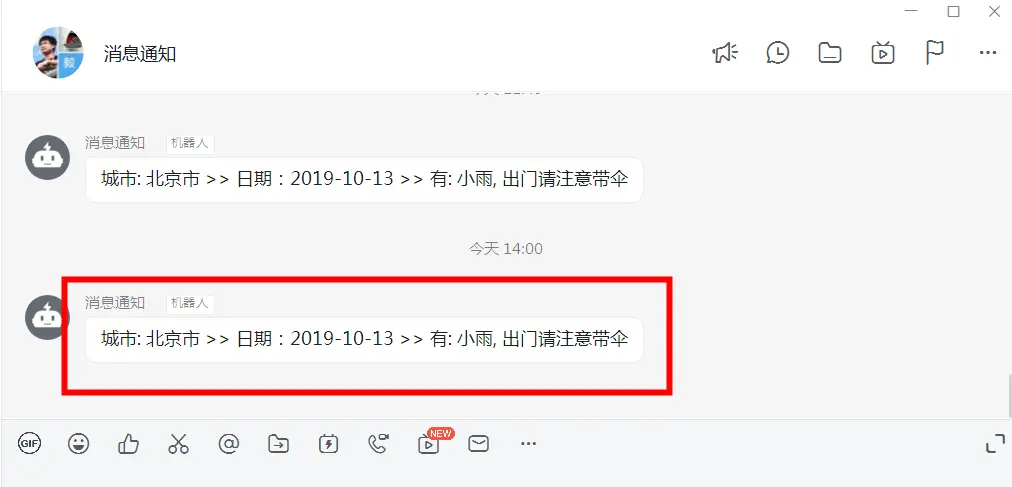Insert an @ mention
This screenshot has height=487, width=1012.
228,443
